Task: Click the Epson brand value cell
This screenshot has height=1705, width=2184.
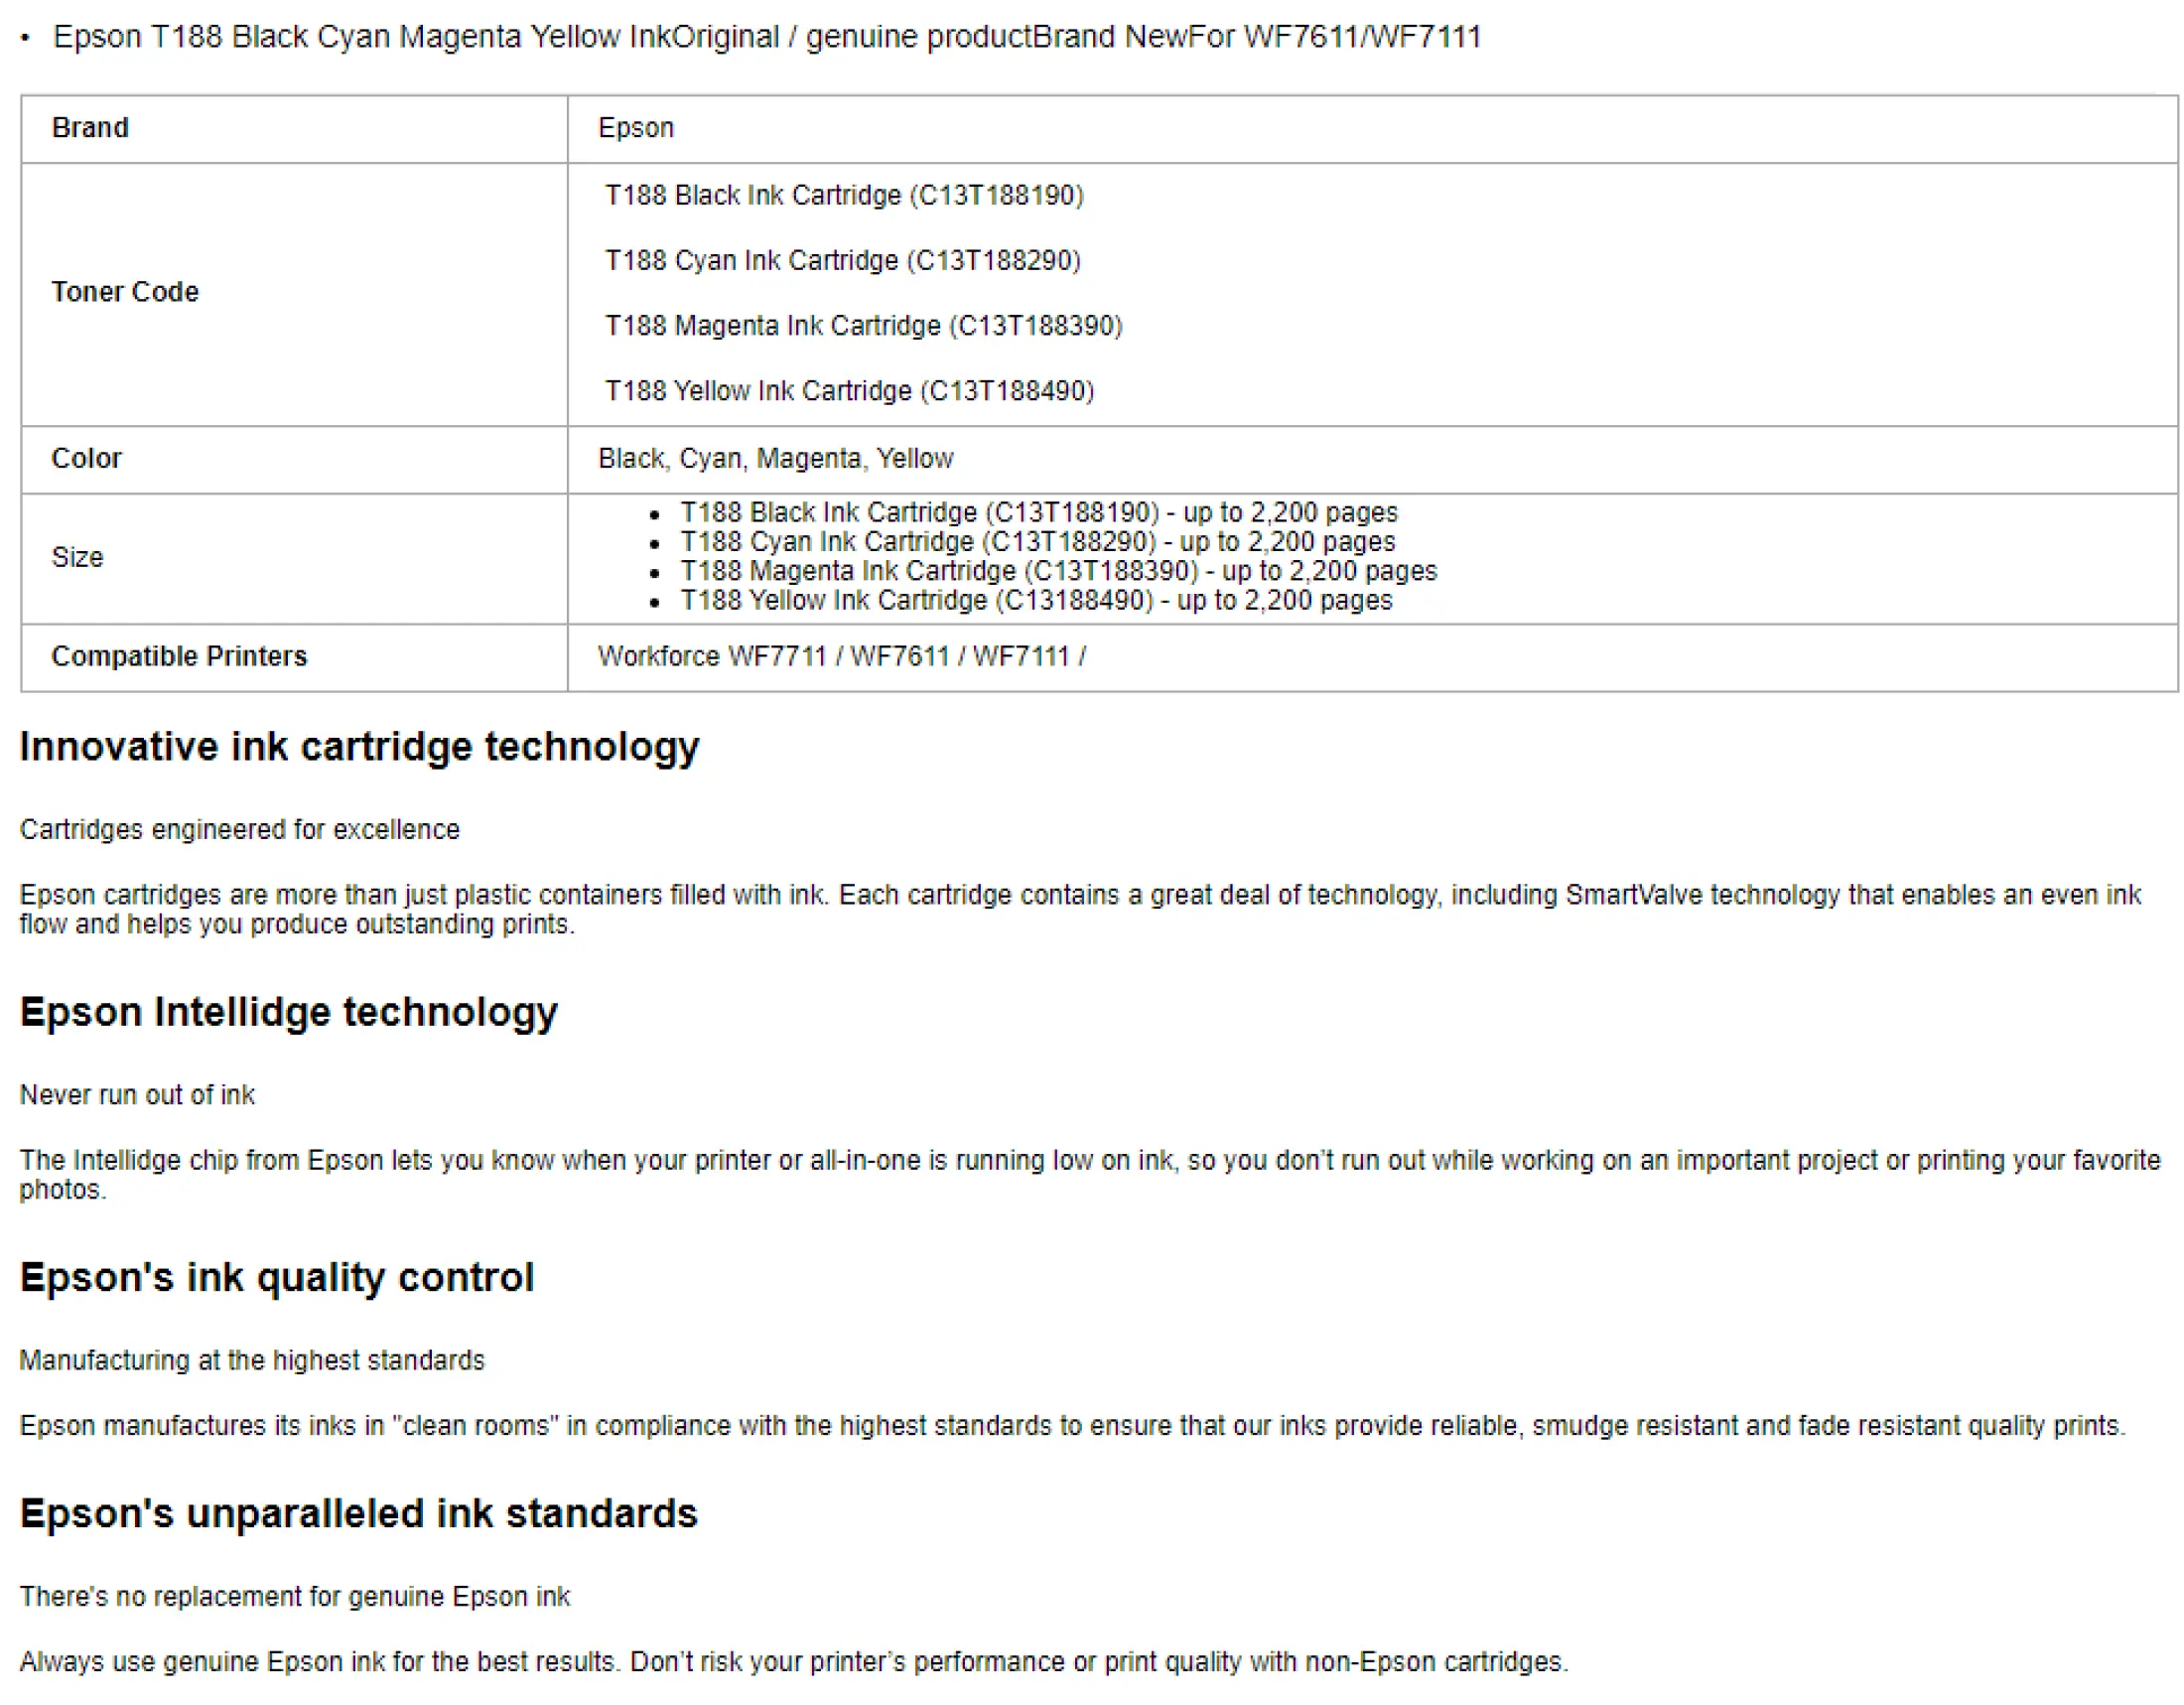Action: click(x=636, y=128)
